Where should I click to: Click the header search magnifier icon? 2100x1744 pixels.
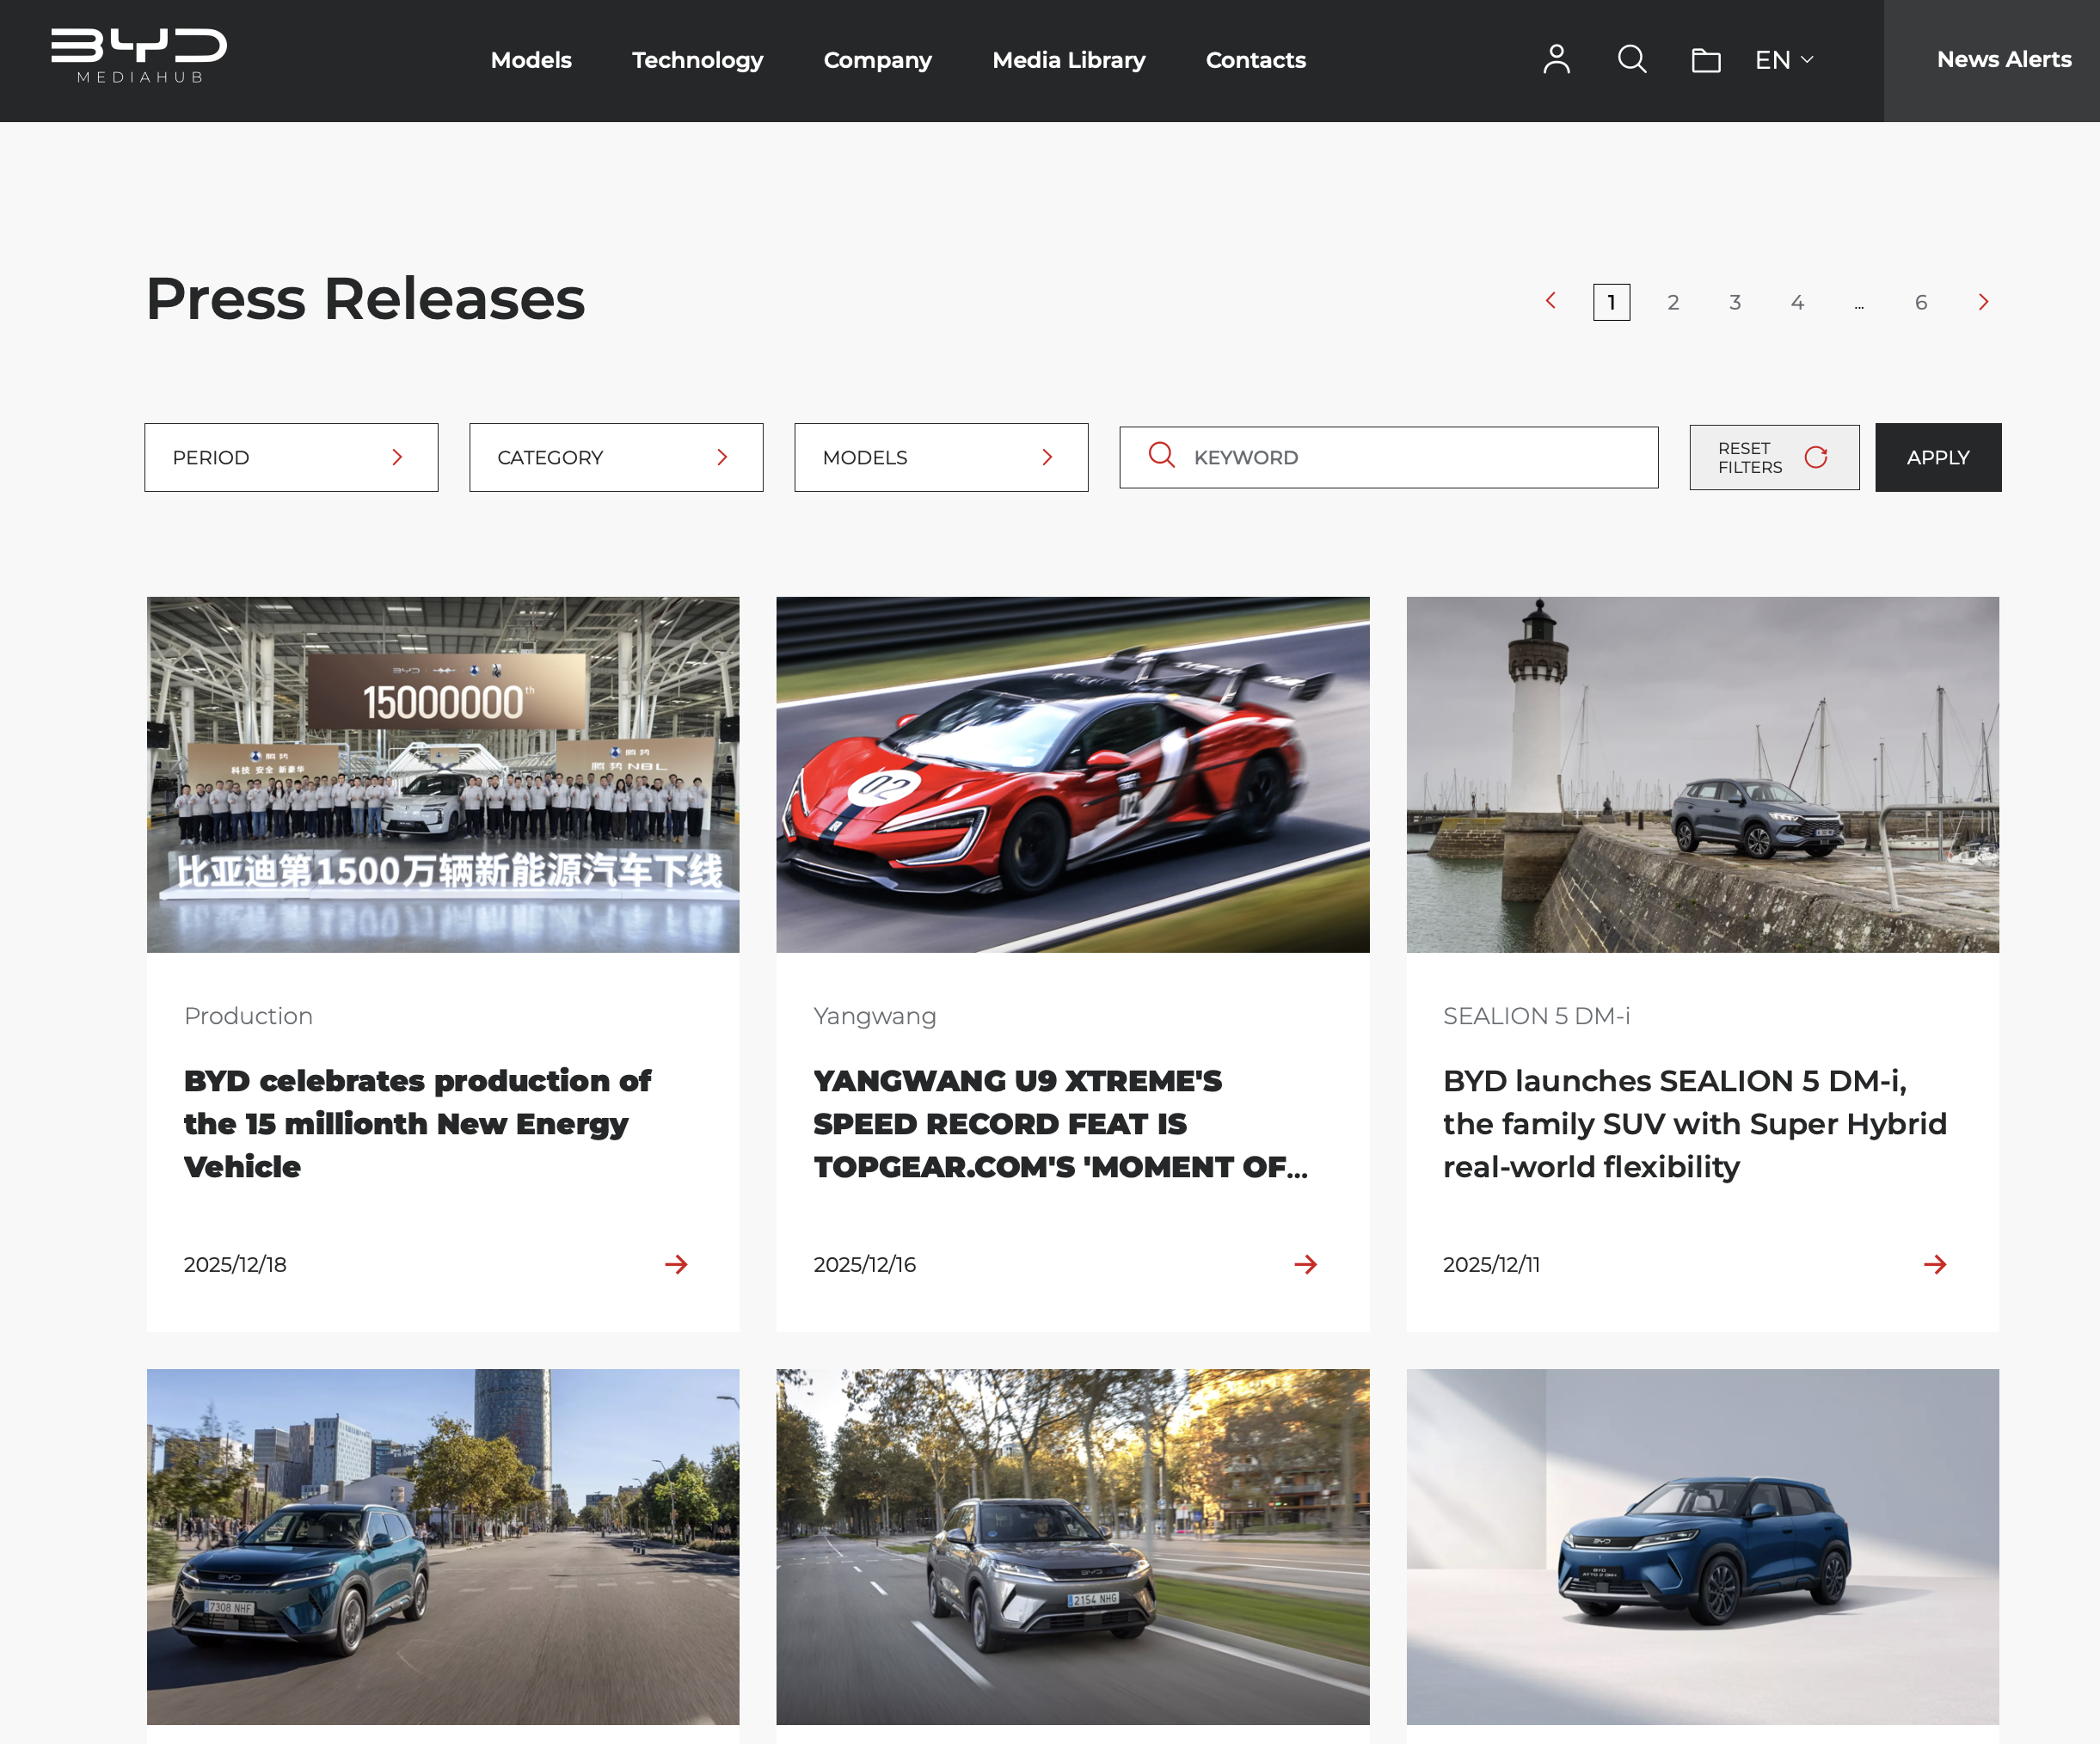click(x=1631, y=60)
